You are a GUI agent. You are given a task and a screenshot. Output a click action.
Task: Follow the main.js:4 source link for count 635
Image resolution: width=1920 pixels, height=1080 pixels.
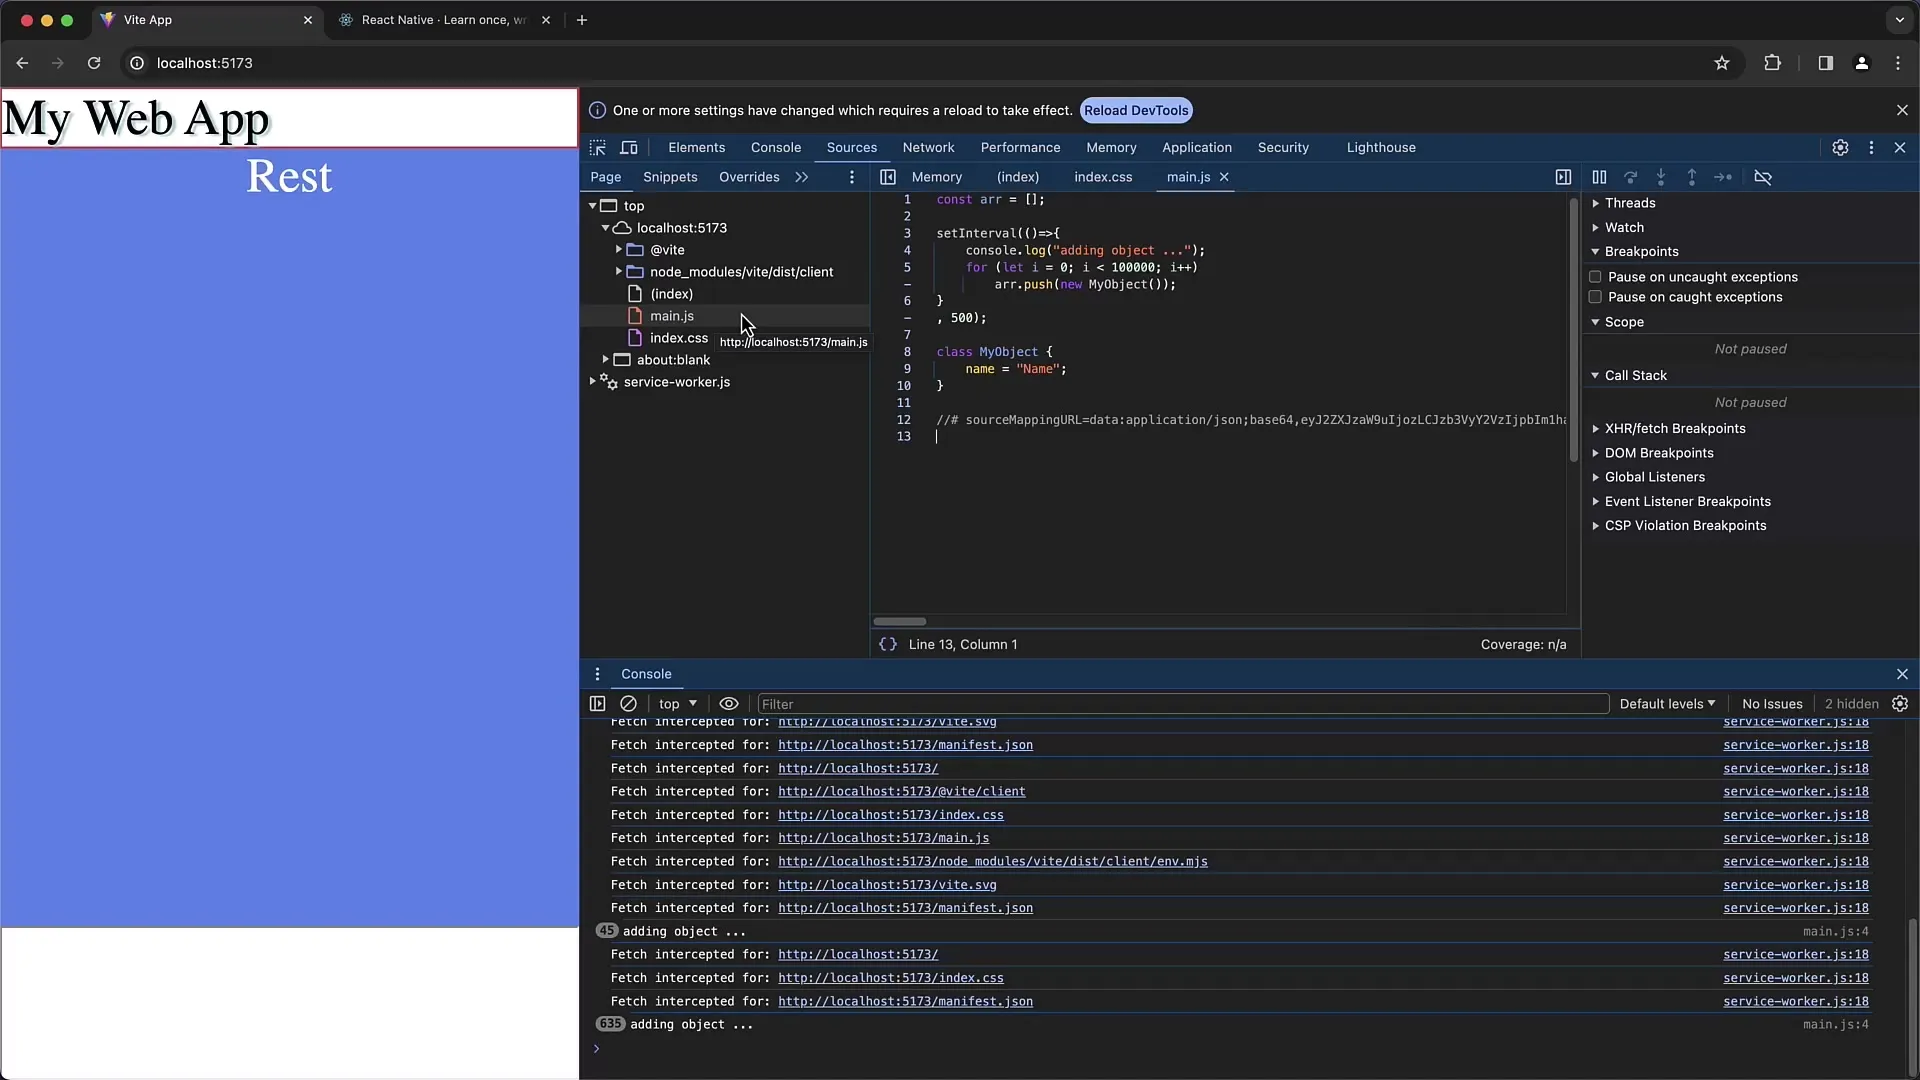click(x=1835, y=1025)
